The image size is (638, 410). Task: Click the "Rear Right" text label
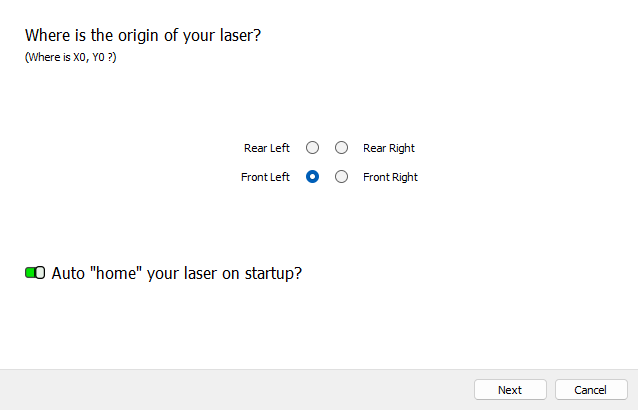pyautogui.click(x=389, y=148)
